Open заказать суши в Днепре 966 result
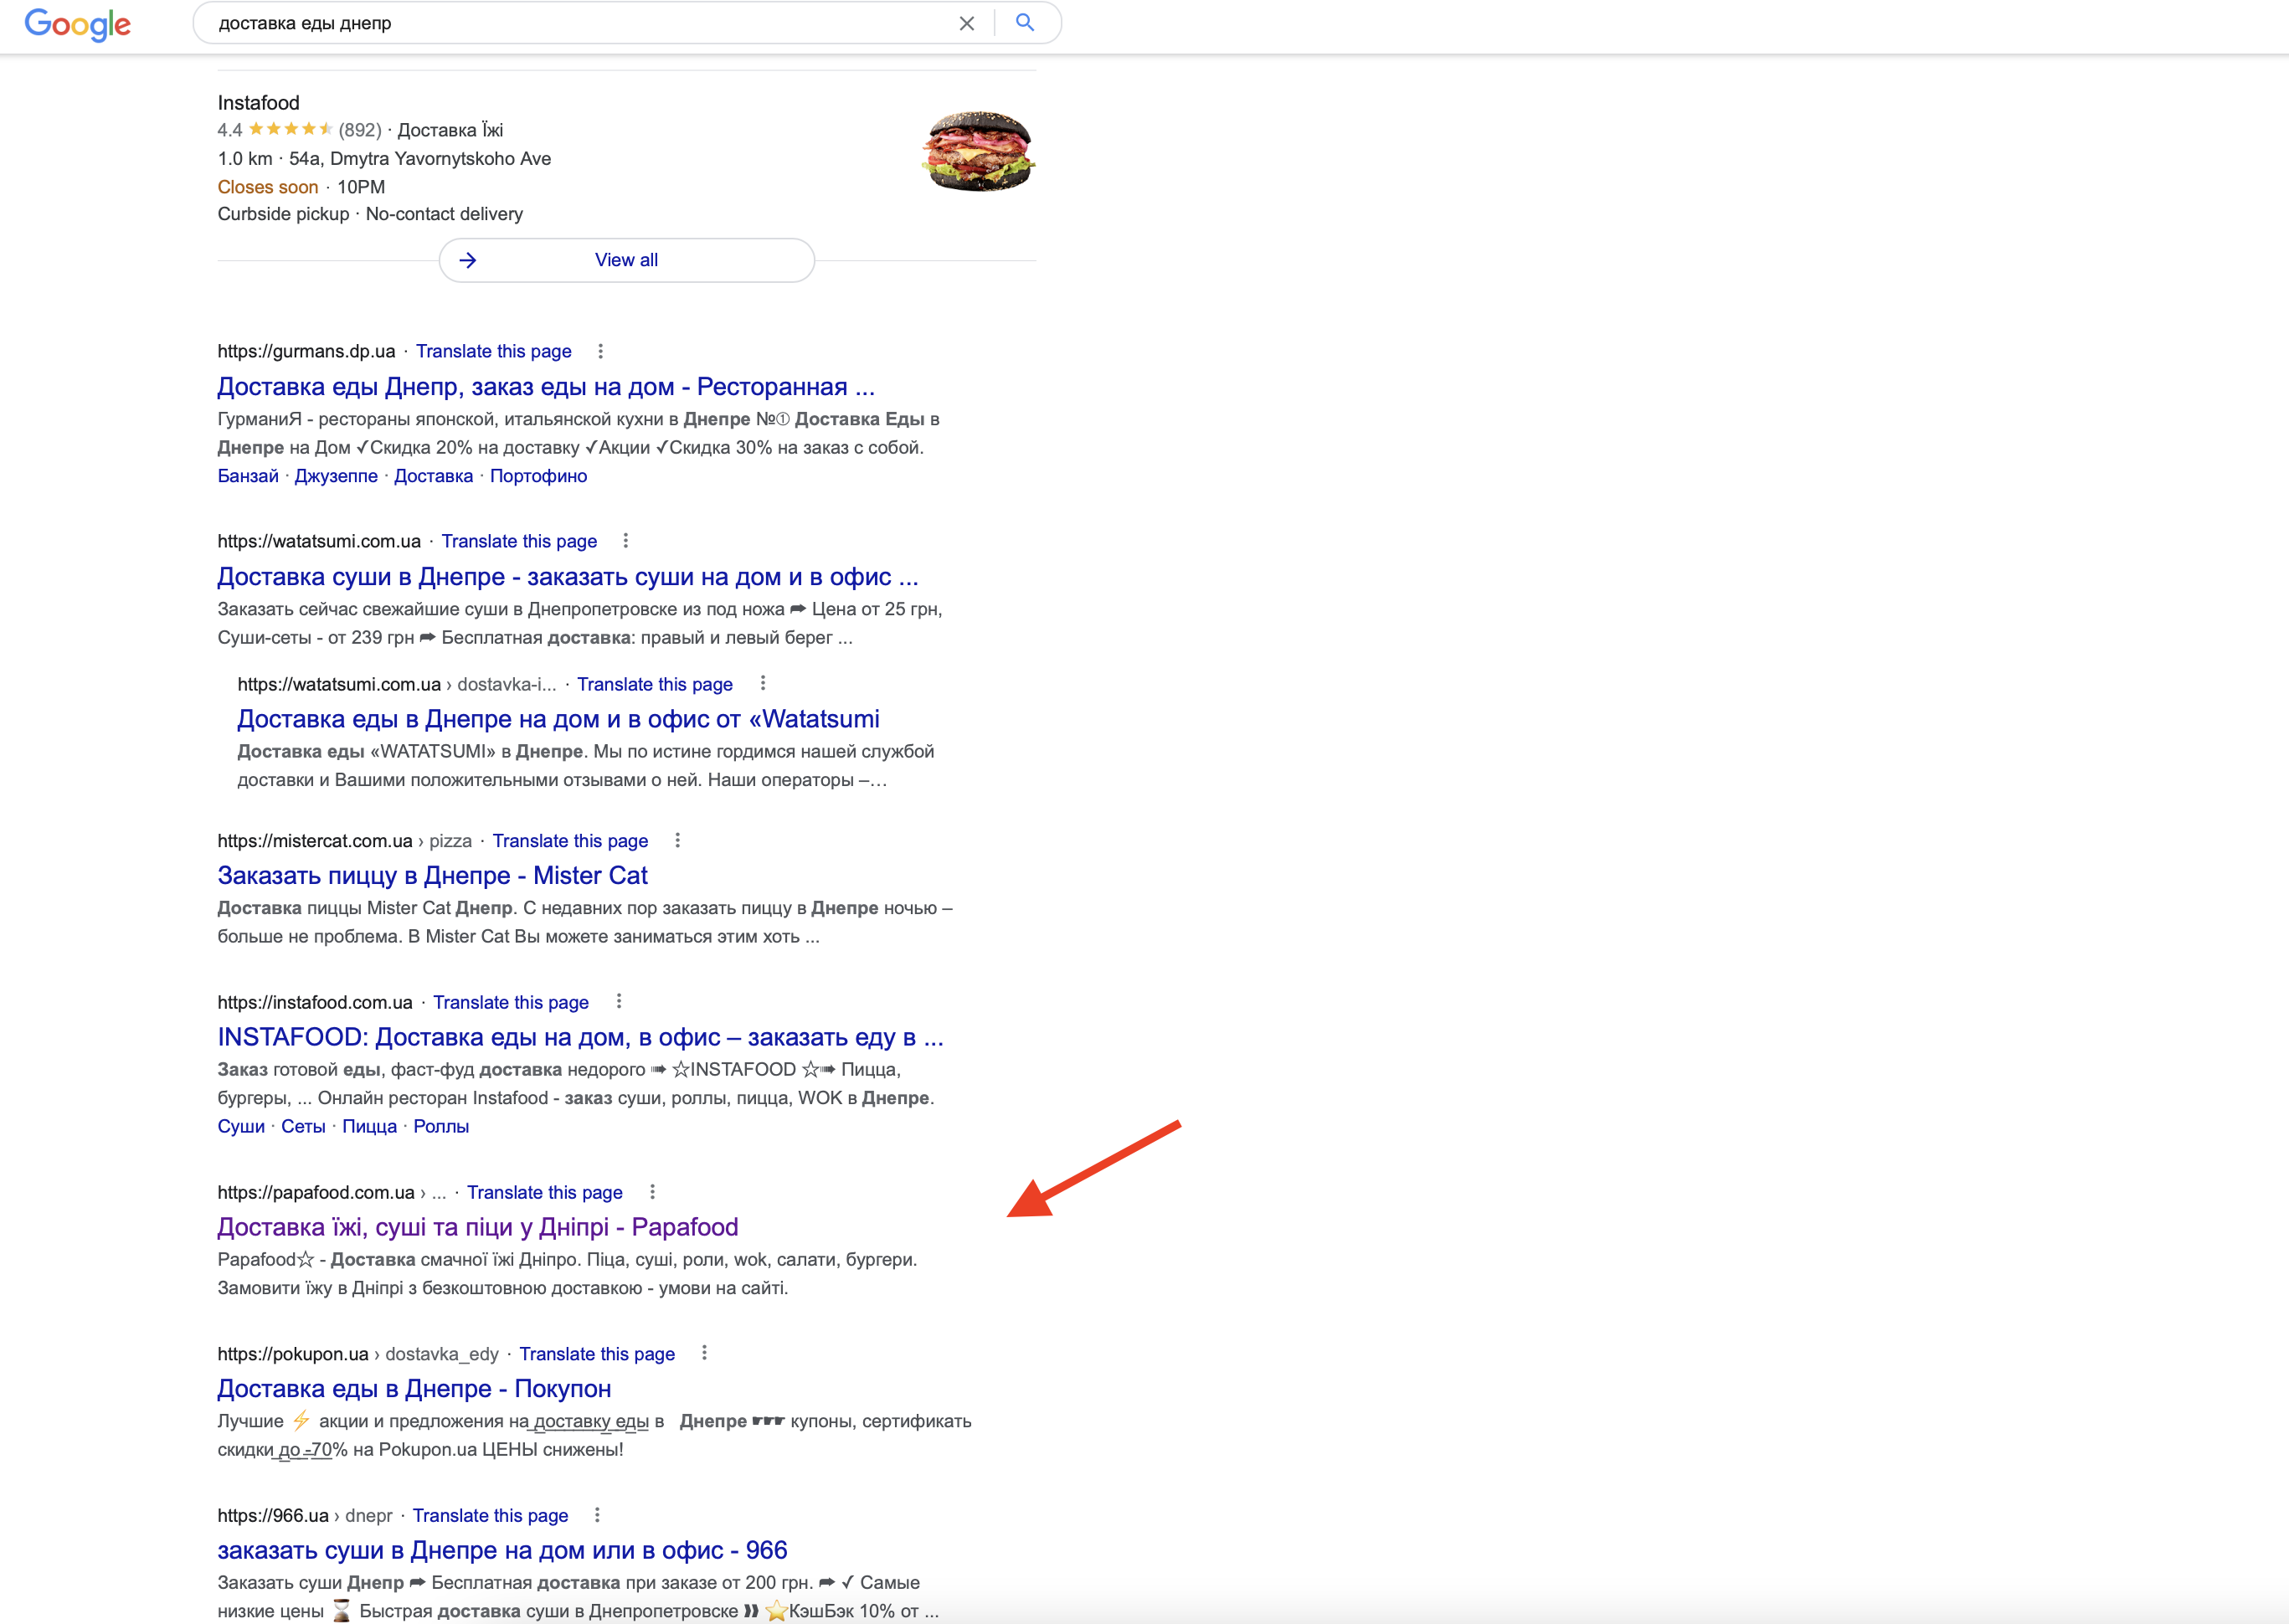This screenshot has width=2289, height=1624. click(502, 1550)
